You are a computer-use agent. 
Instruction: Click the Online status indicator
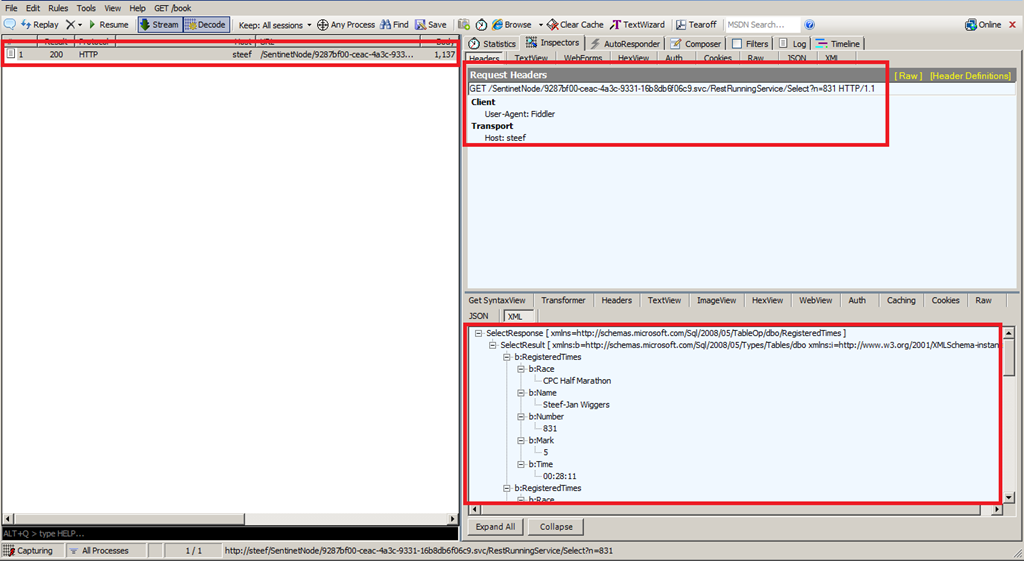pyautogui.click(x=983, y=24)
